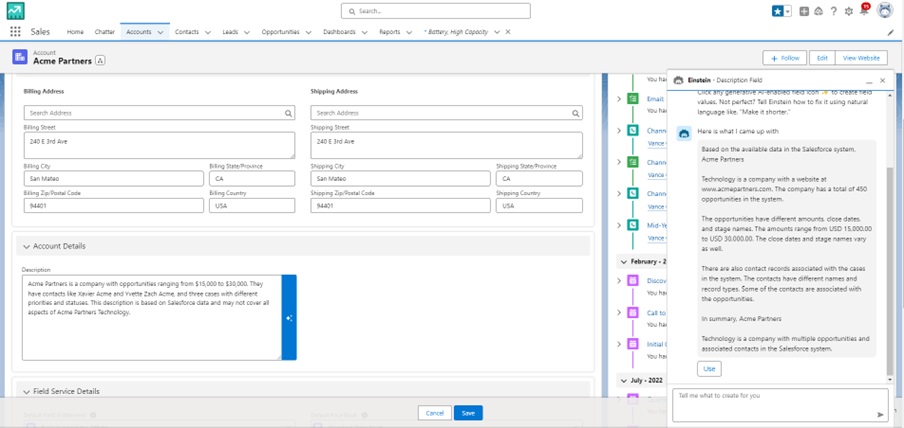Minimize the Einstein panel

coord(869,81)
